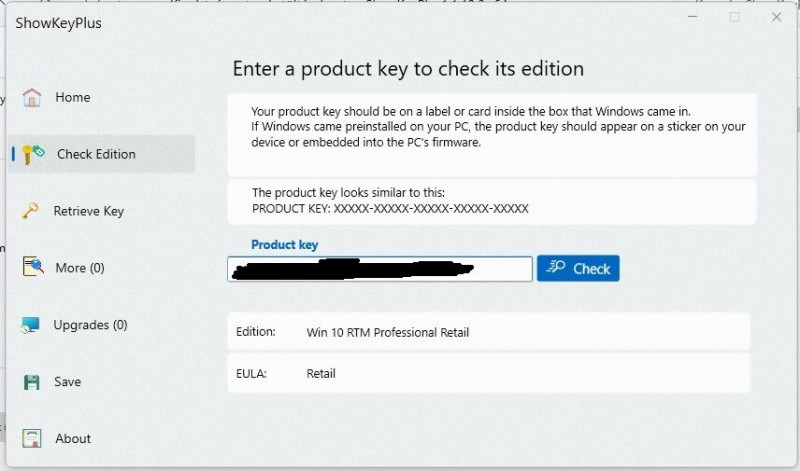Show the Upgrades (0) section
This screenshot has width=800, height=471.
pos(90,325)
